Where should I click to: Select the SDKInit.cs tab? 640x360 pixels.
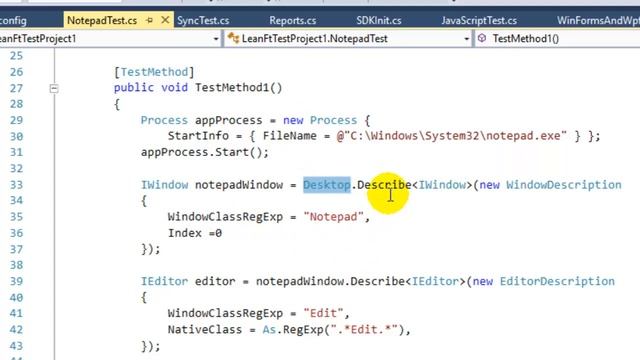[379, 20]
